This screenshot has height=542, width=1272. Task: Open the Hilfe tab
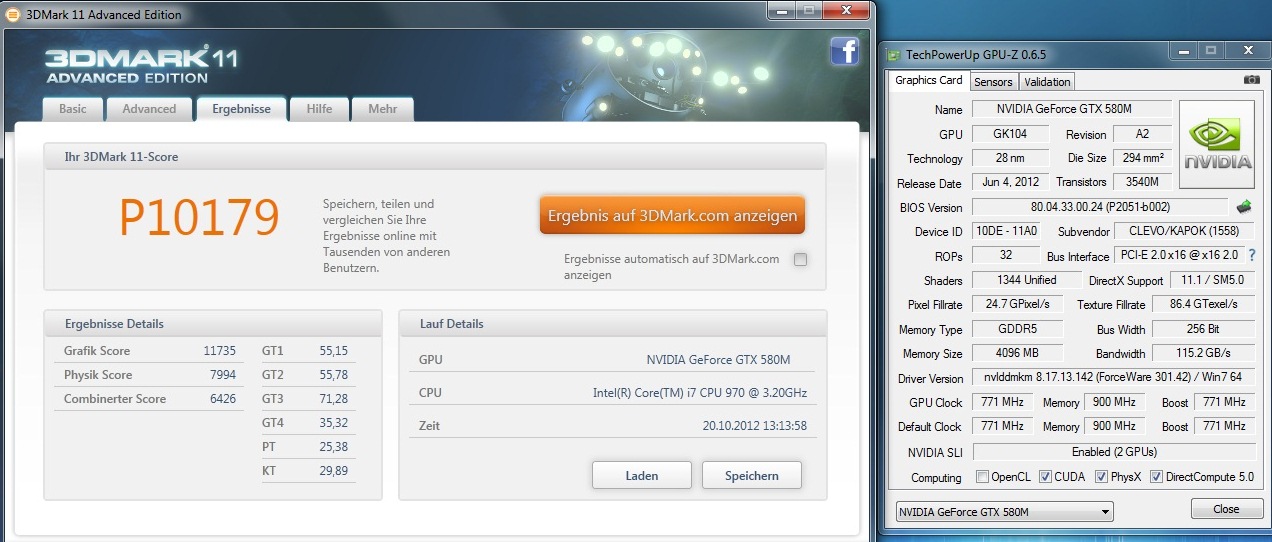[320, 109]
